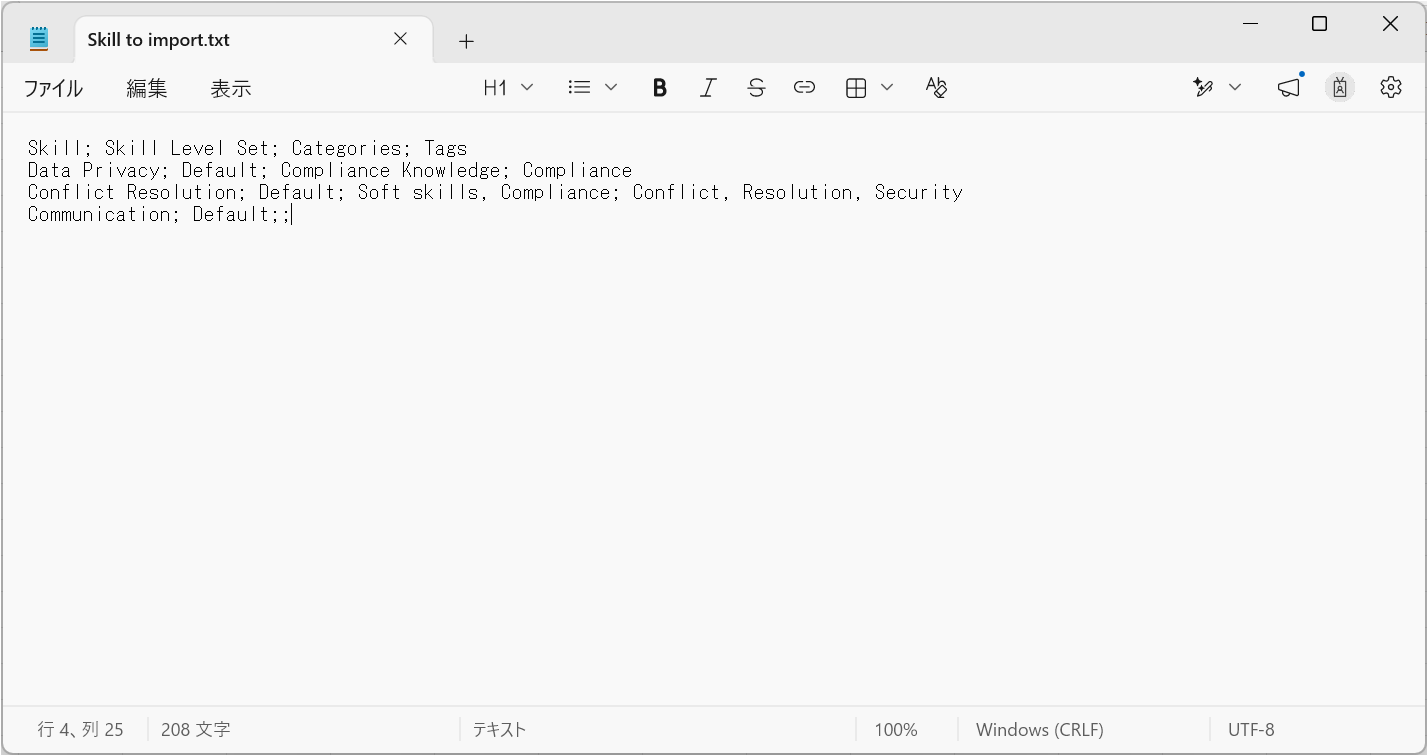1428x756 pixels.
Task: Click the UTF-8 encoding indicator
Action: click(x=1251, y=730)
